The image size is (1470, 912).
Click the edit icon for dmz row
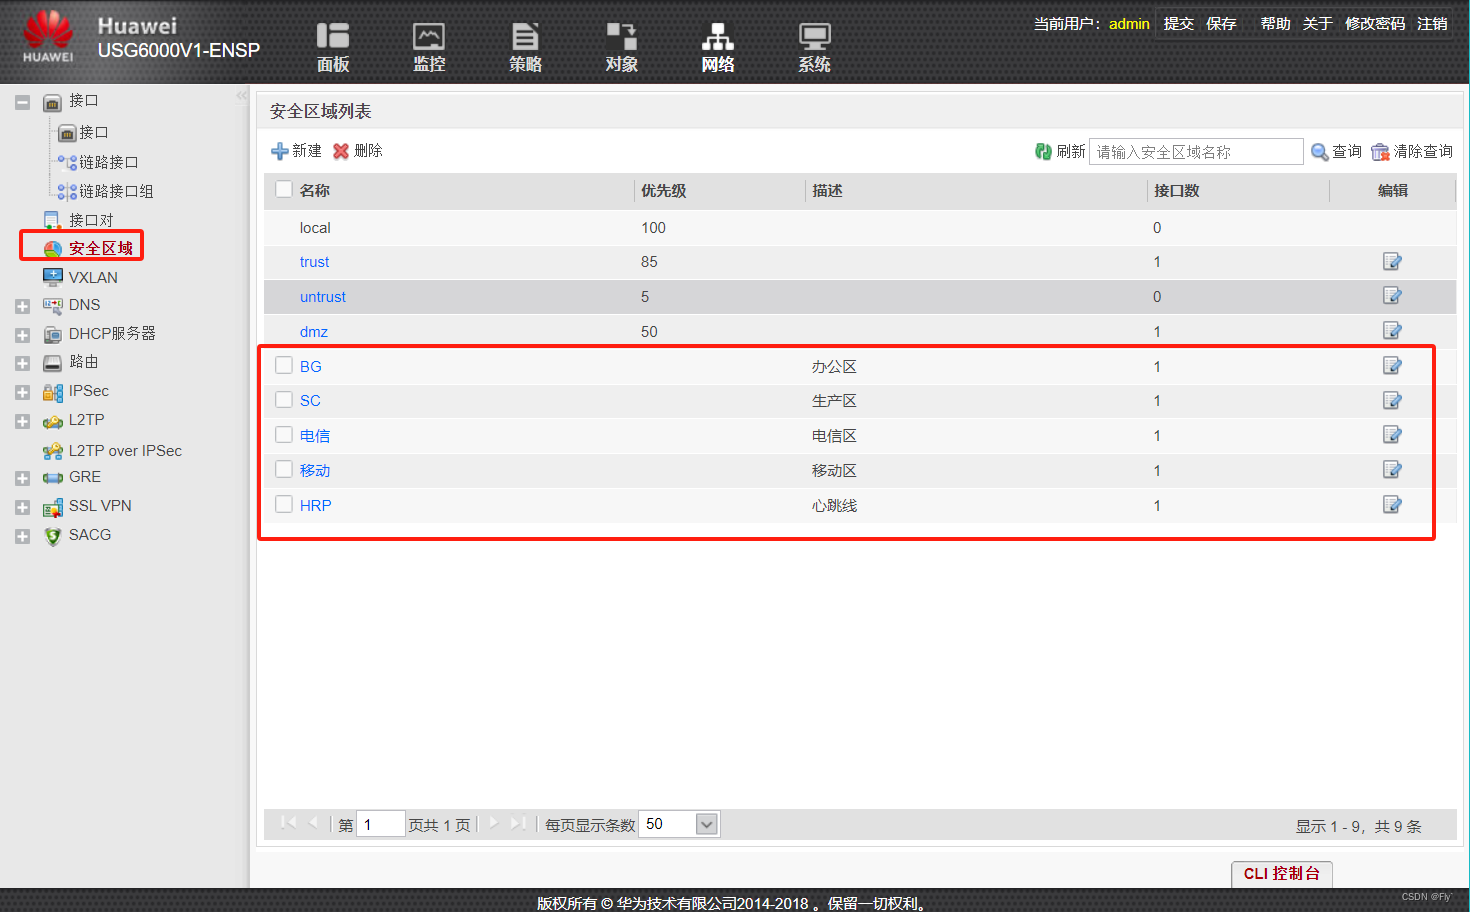[x=1392, y=331]
